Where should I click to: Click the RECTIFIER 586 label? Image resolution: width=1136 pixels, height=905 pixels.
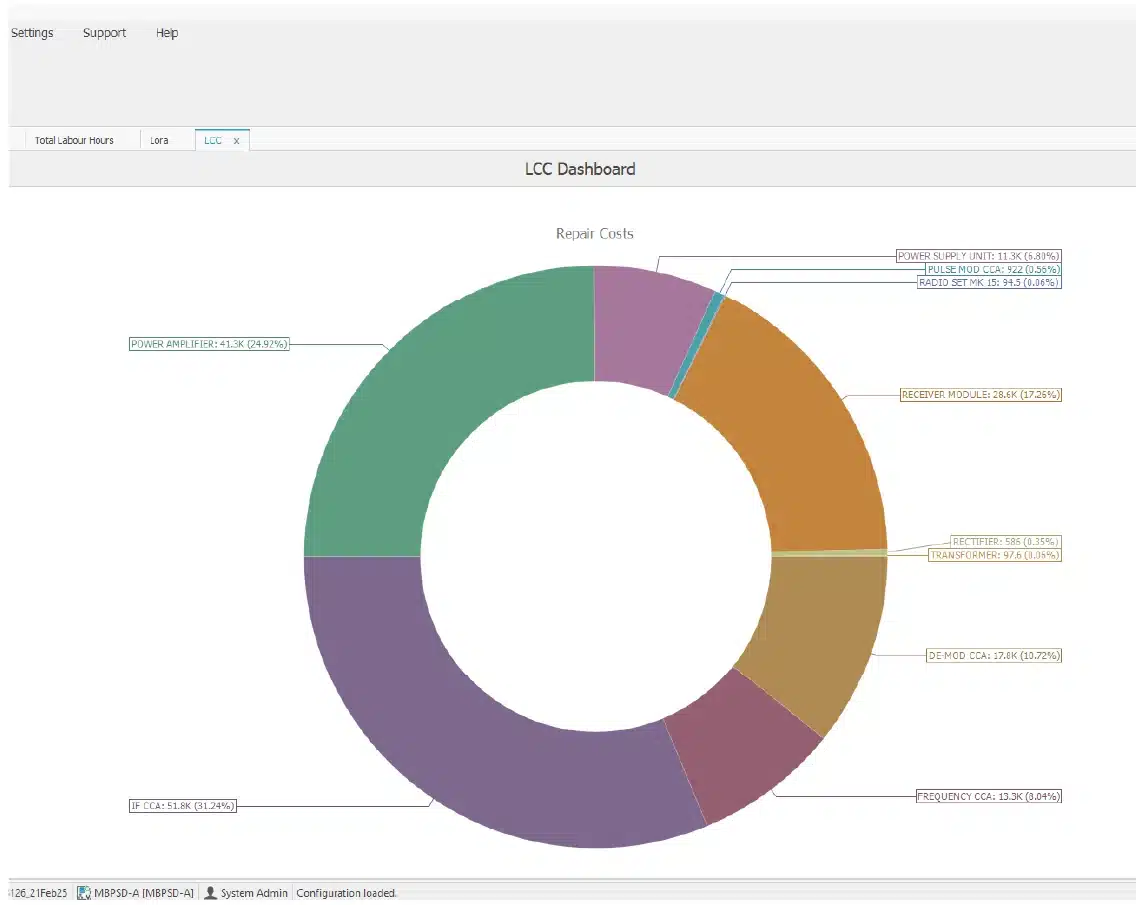[1006, 541]
